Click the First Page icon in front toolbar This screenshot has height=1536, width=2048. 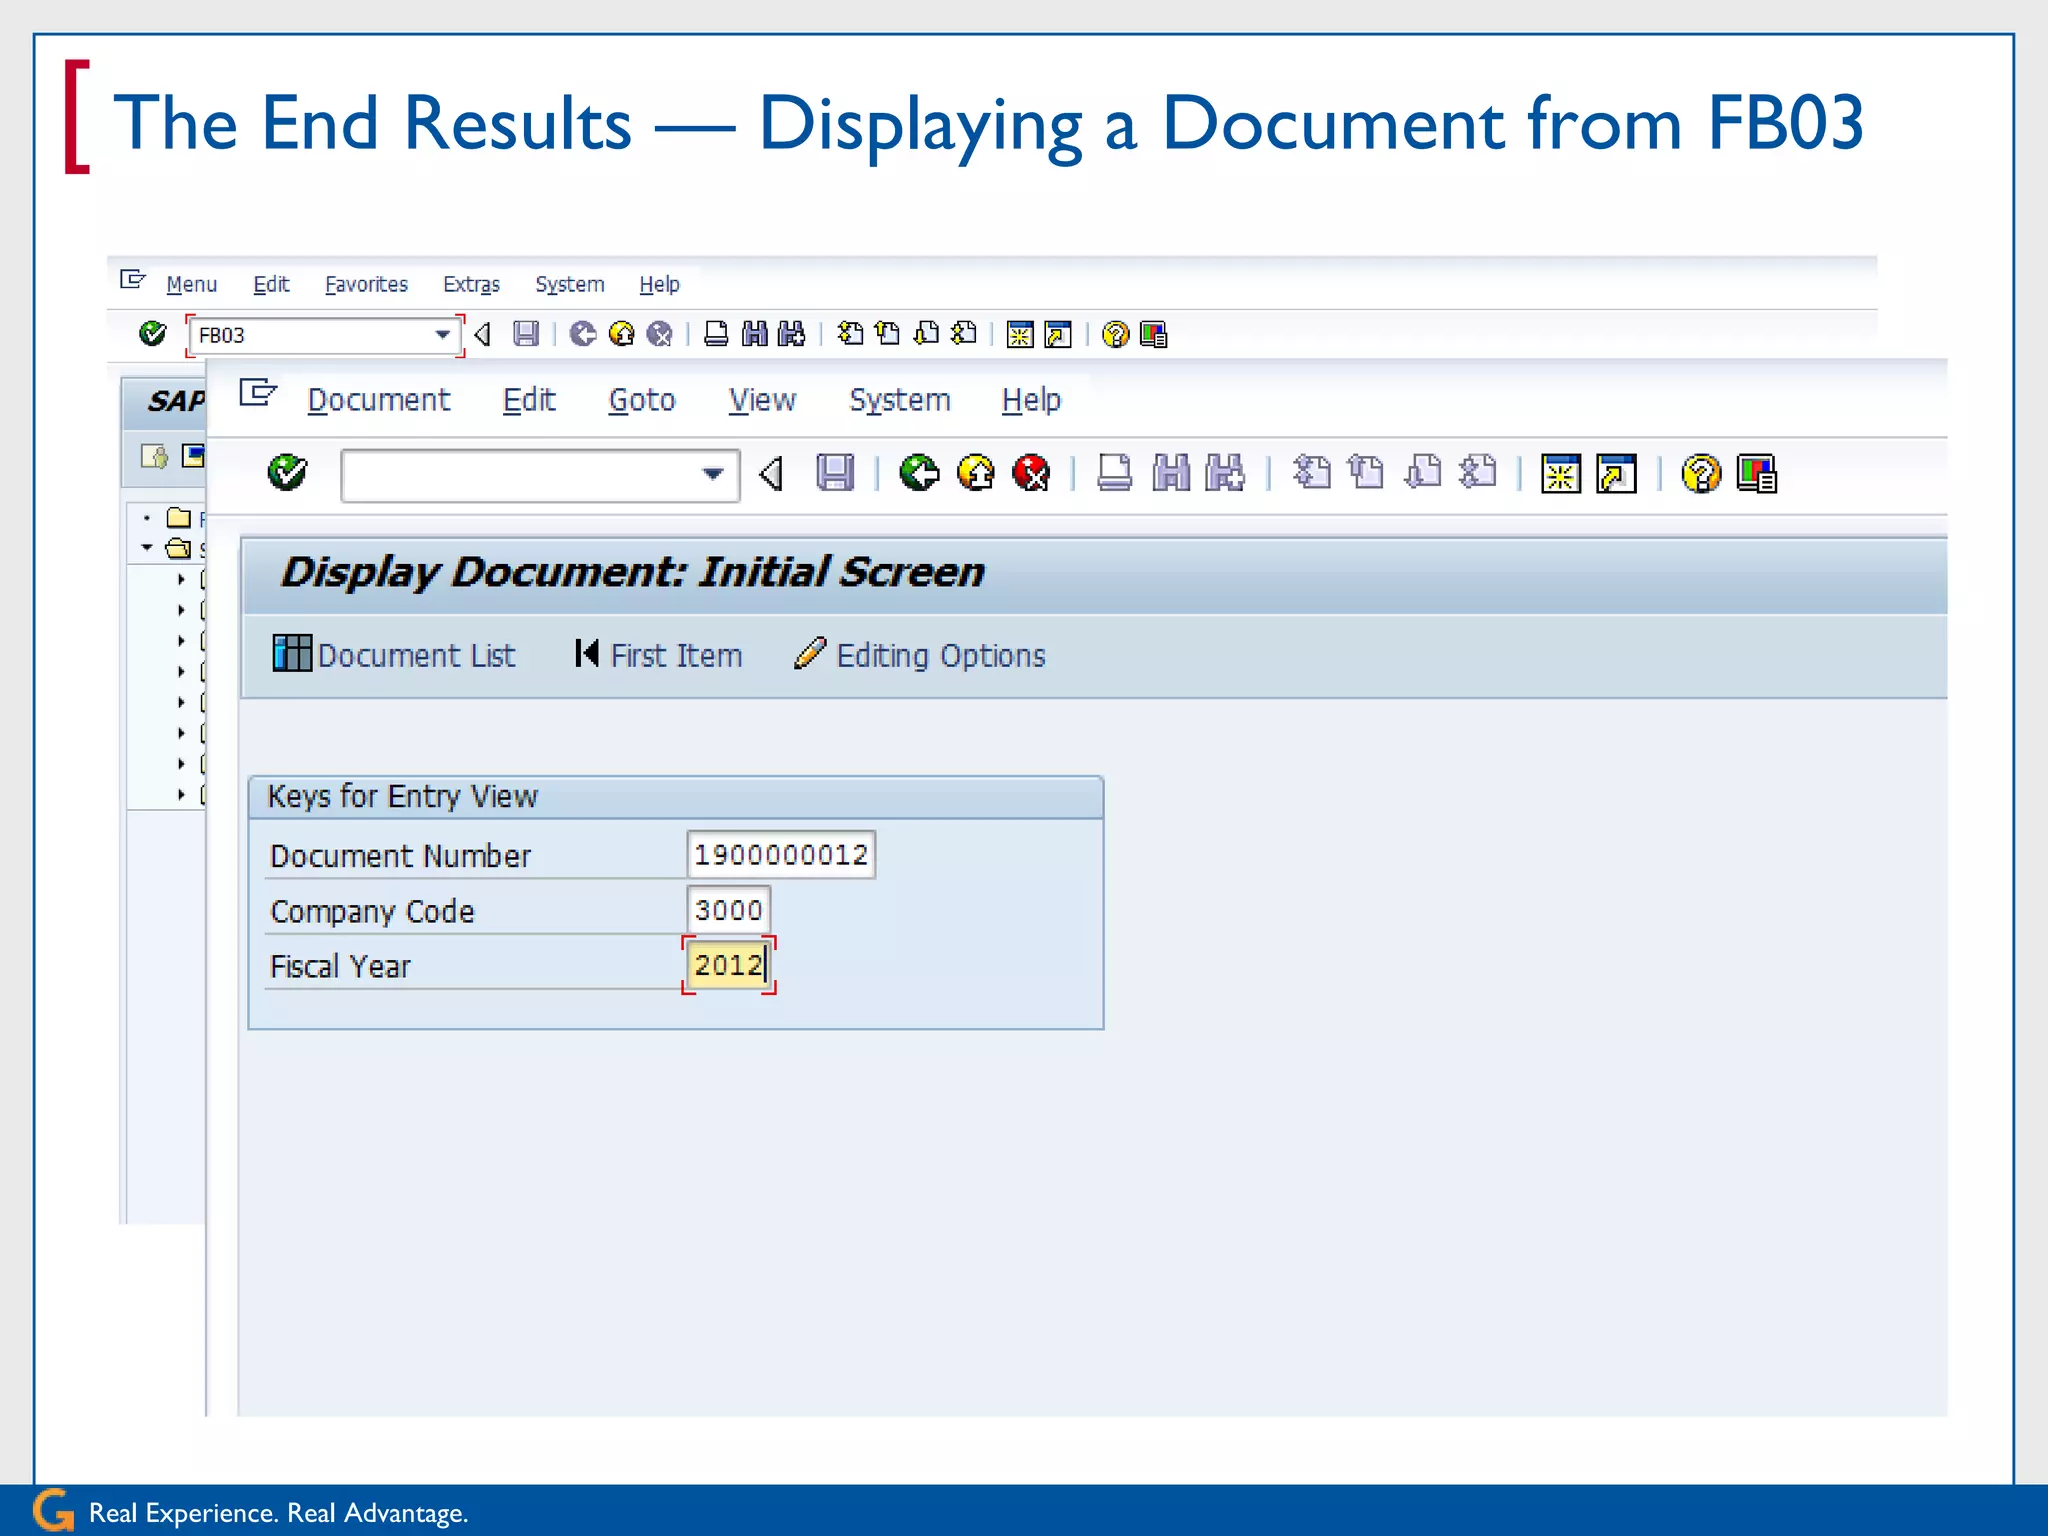pos(1311,472)
